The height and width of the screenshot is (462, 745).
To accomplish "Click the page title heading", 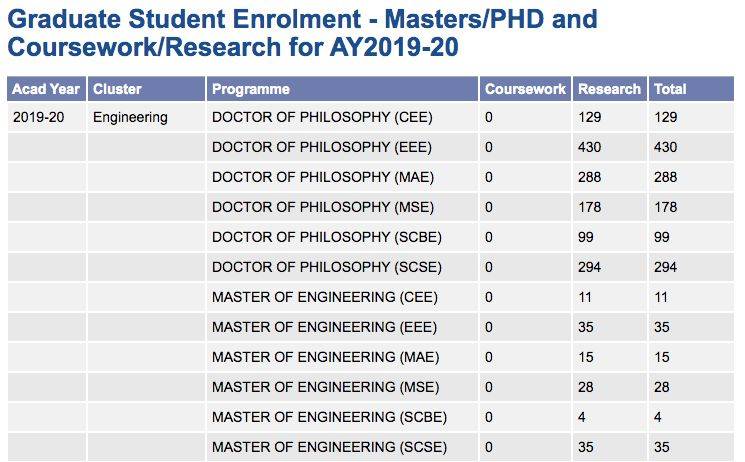I will click(x=302, y=33).
